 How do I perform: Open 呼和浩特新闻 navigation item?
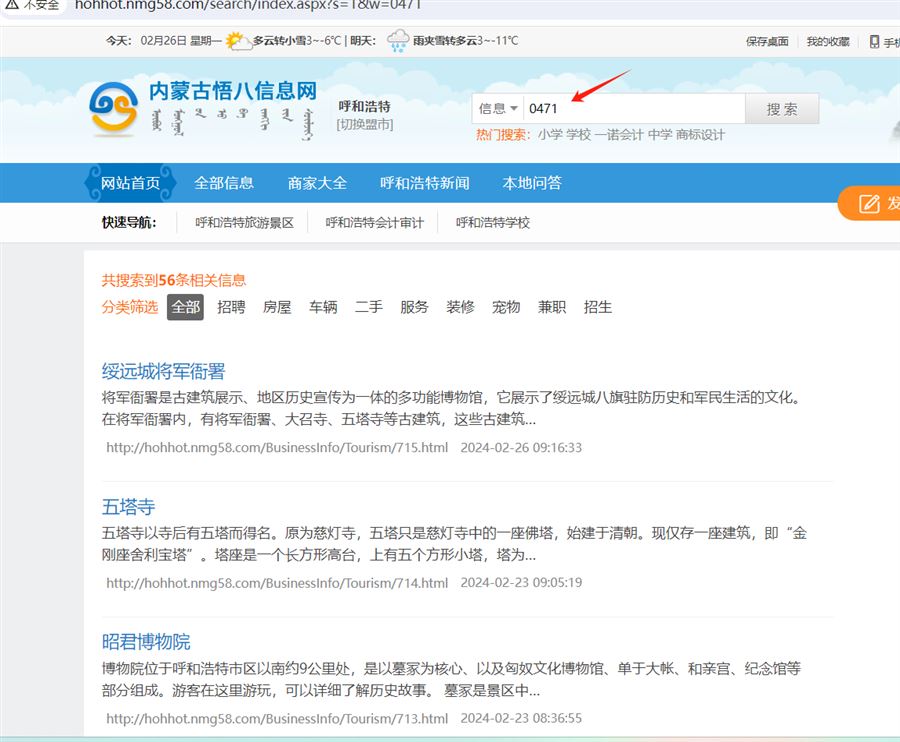click(x=424, y=183)
